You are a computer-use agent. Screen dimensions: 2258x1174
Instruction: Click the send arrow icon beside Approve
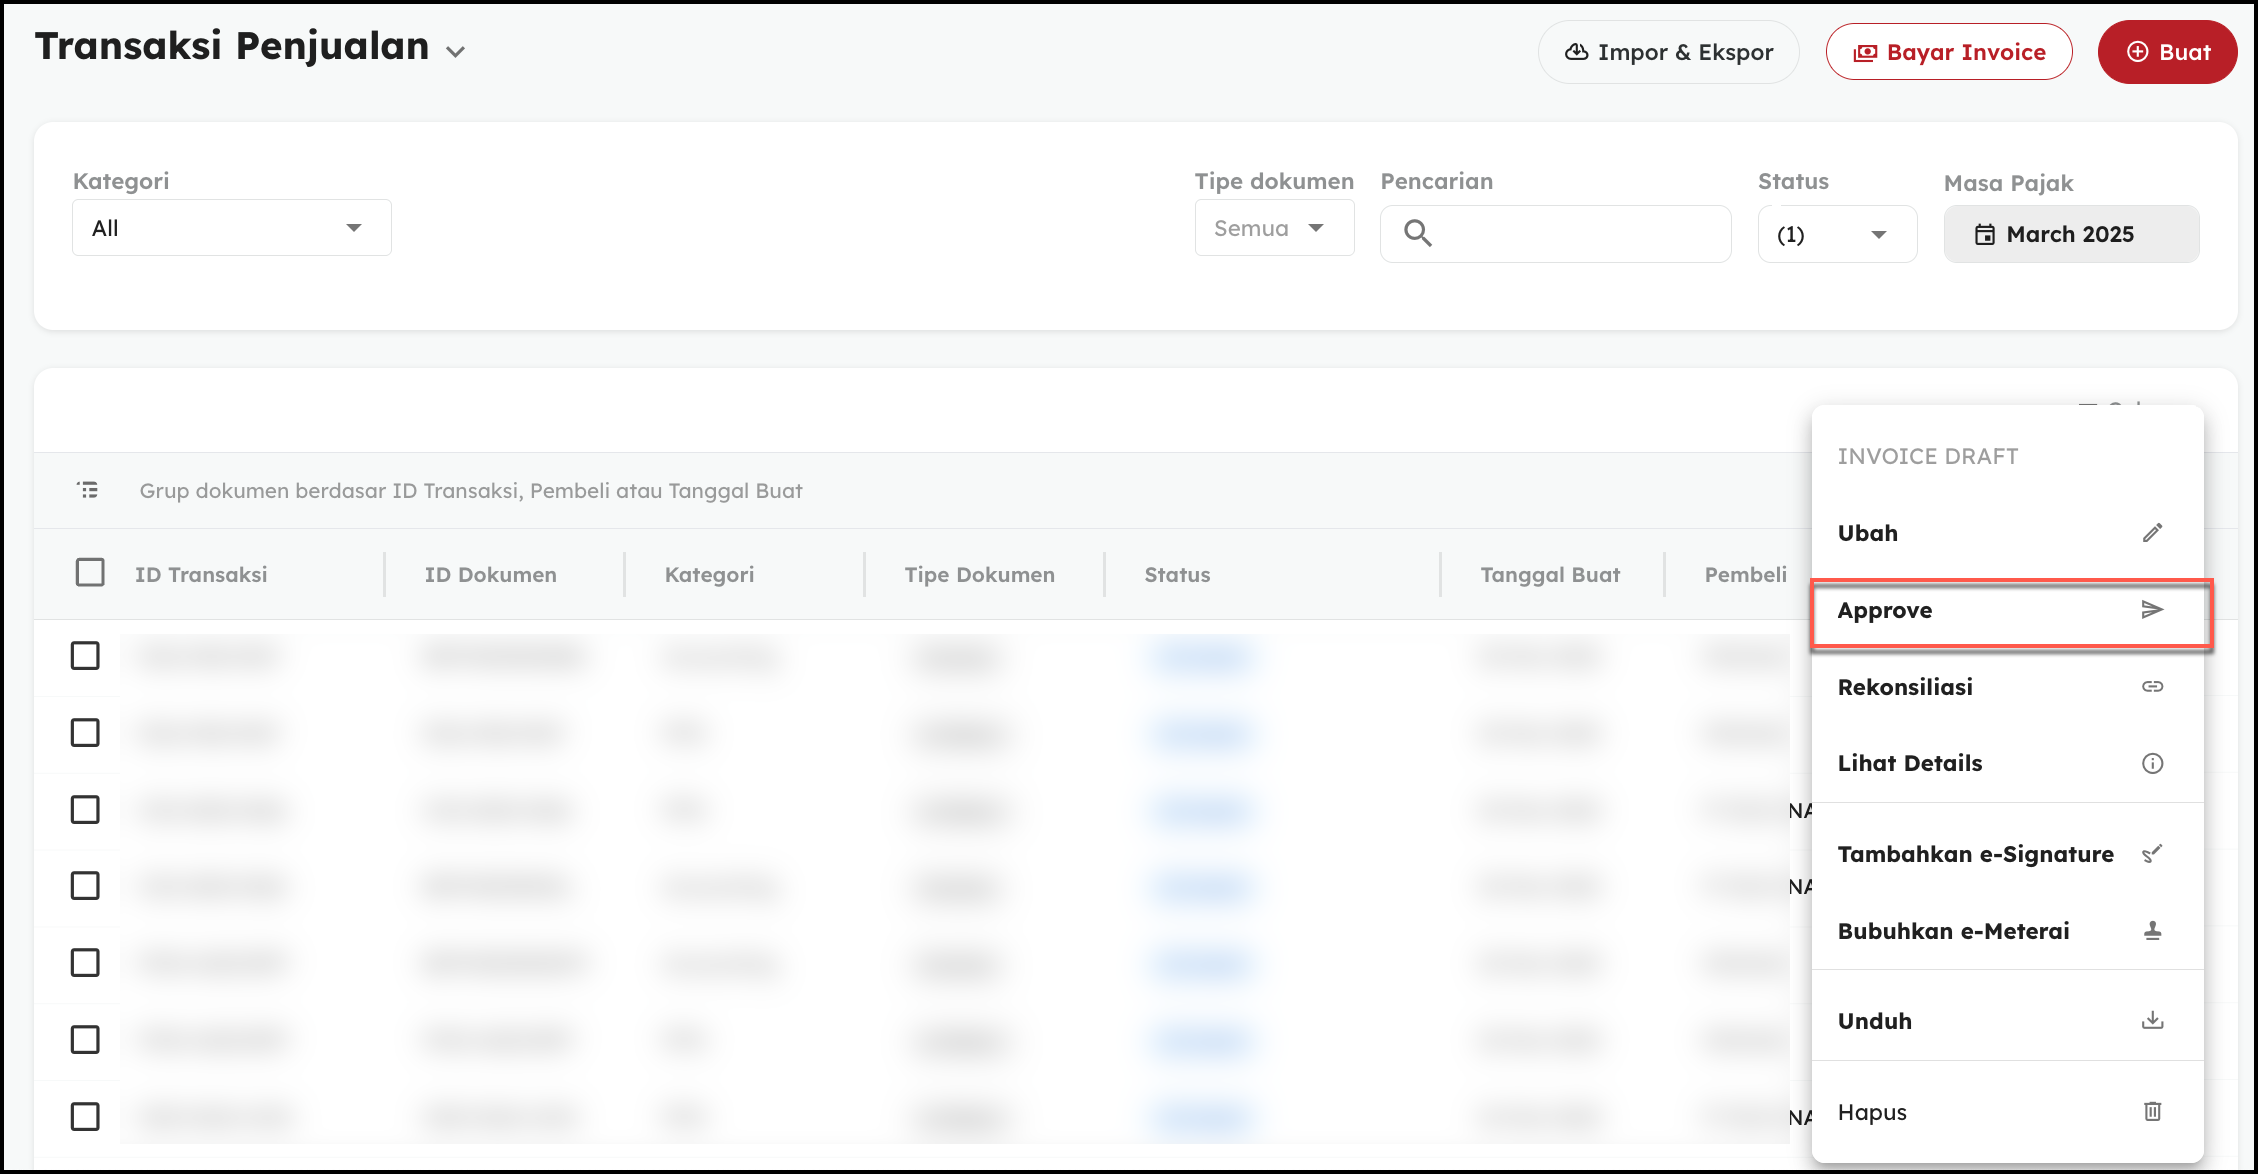click(2152, 610)
